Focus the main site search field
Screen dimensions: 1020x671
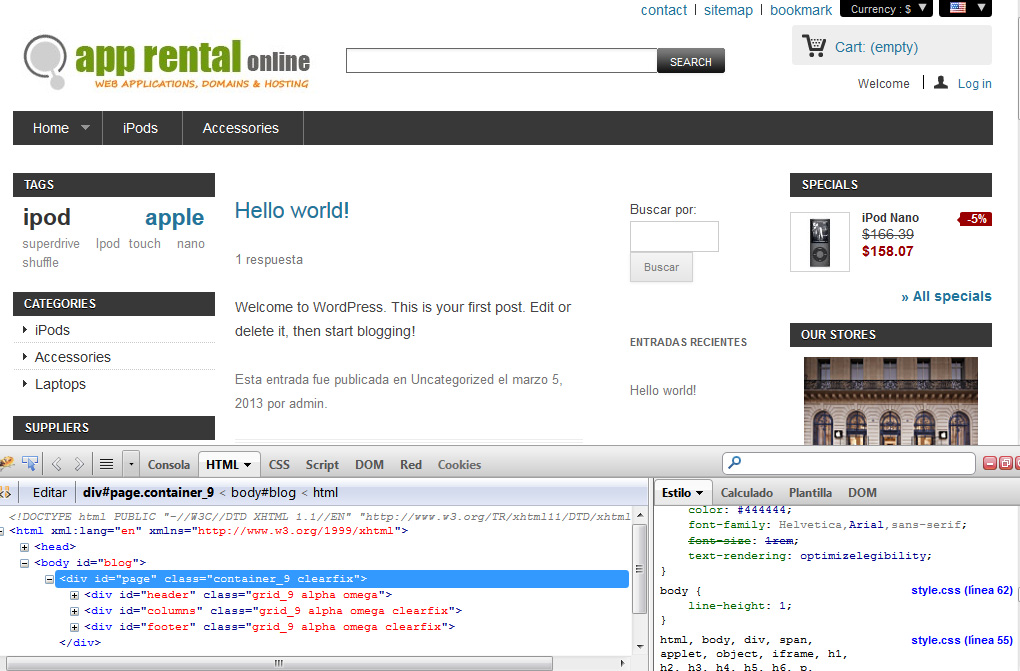pyautogui.click(x=502, y=61)
